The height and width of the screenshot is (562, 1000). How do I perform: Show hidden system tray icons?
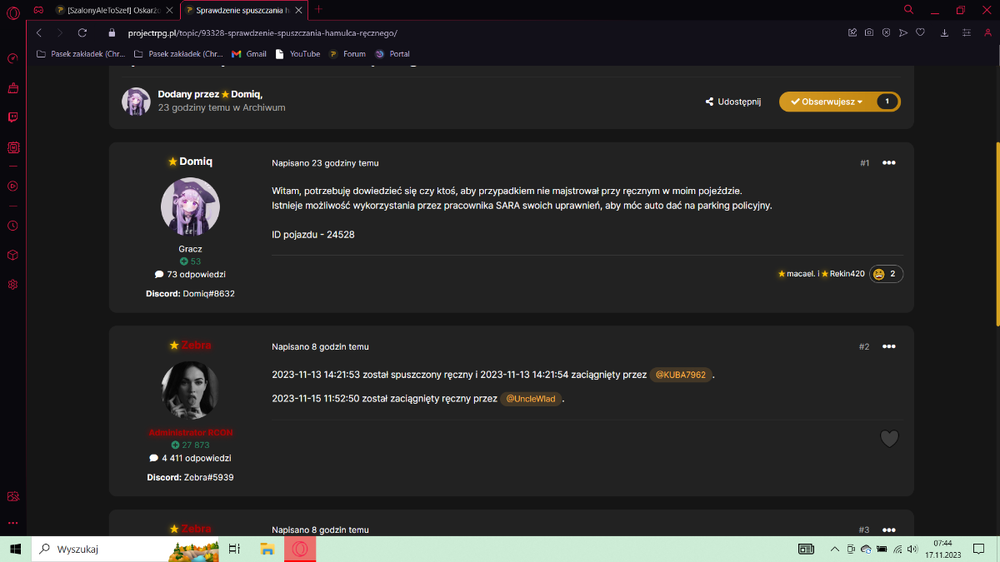[x=834, y=549]
